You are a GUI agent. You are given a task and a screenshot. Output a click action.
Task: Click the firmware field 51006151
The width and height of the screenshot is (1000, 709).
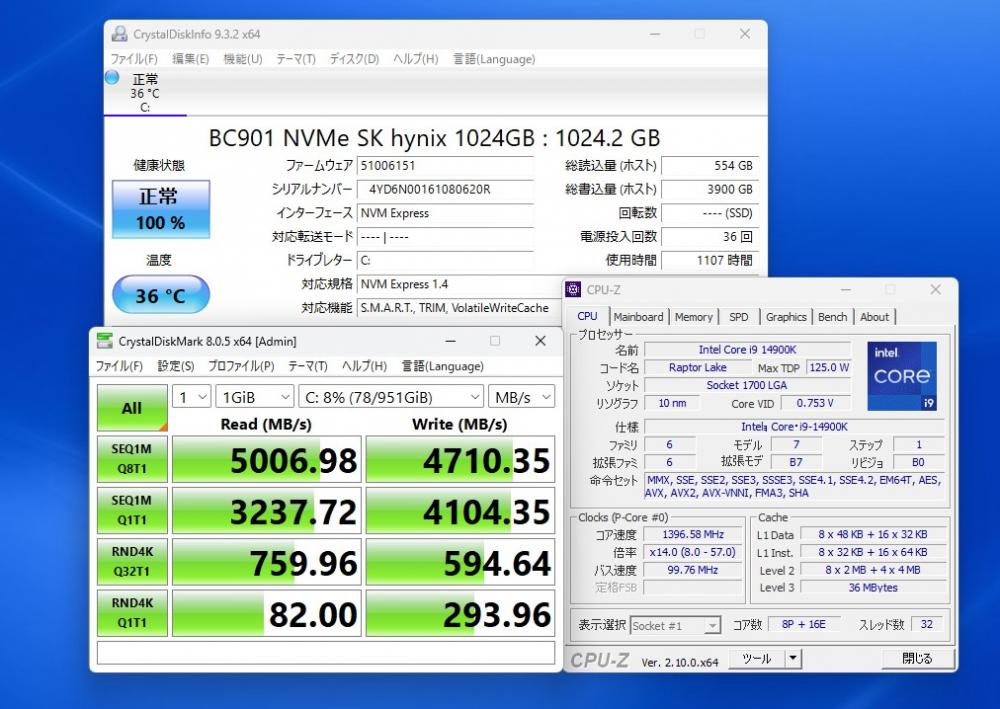[x=445, y=166]
